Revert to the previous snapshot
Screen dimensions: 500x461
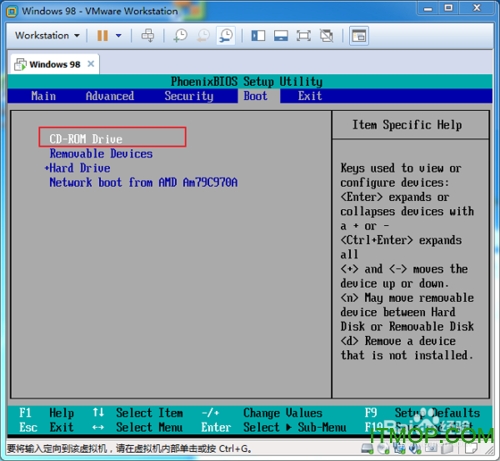coord(203,36)
